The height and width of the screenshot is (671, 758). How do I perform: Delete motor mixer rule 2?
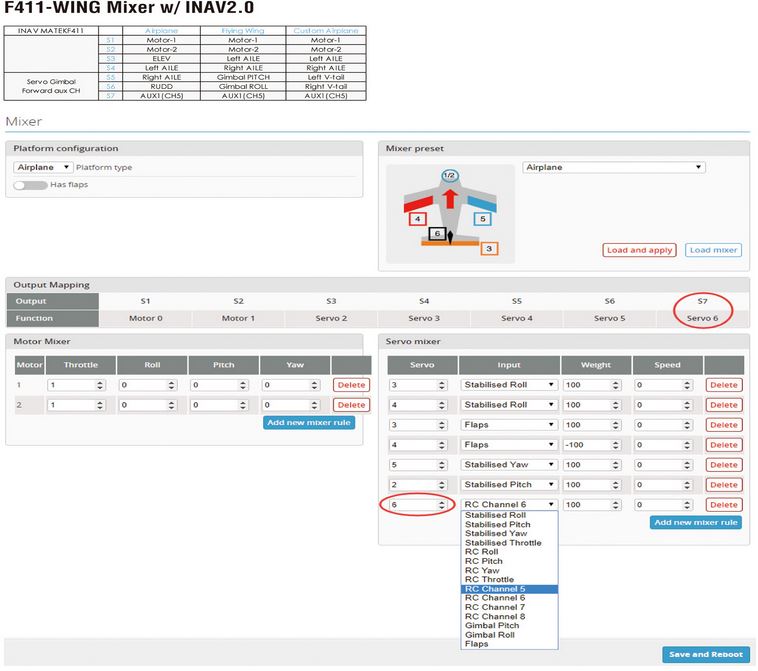click(351, 405)
